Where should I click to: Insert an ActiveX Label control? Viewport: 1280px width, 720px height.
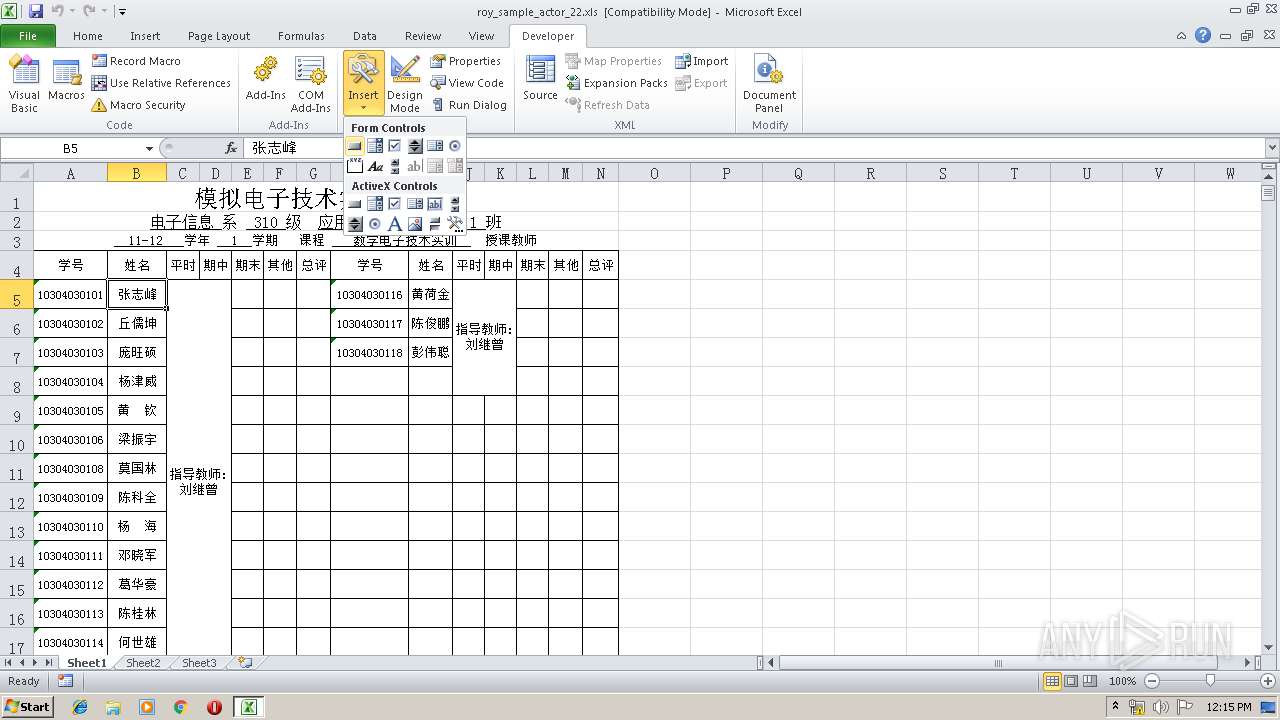tap(395, 224)
